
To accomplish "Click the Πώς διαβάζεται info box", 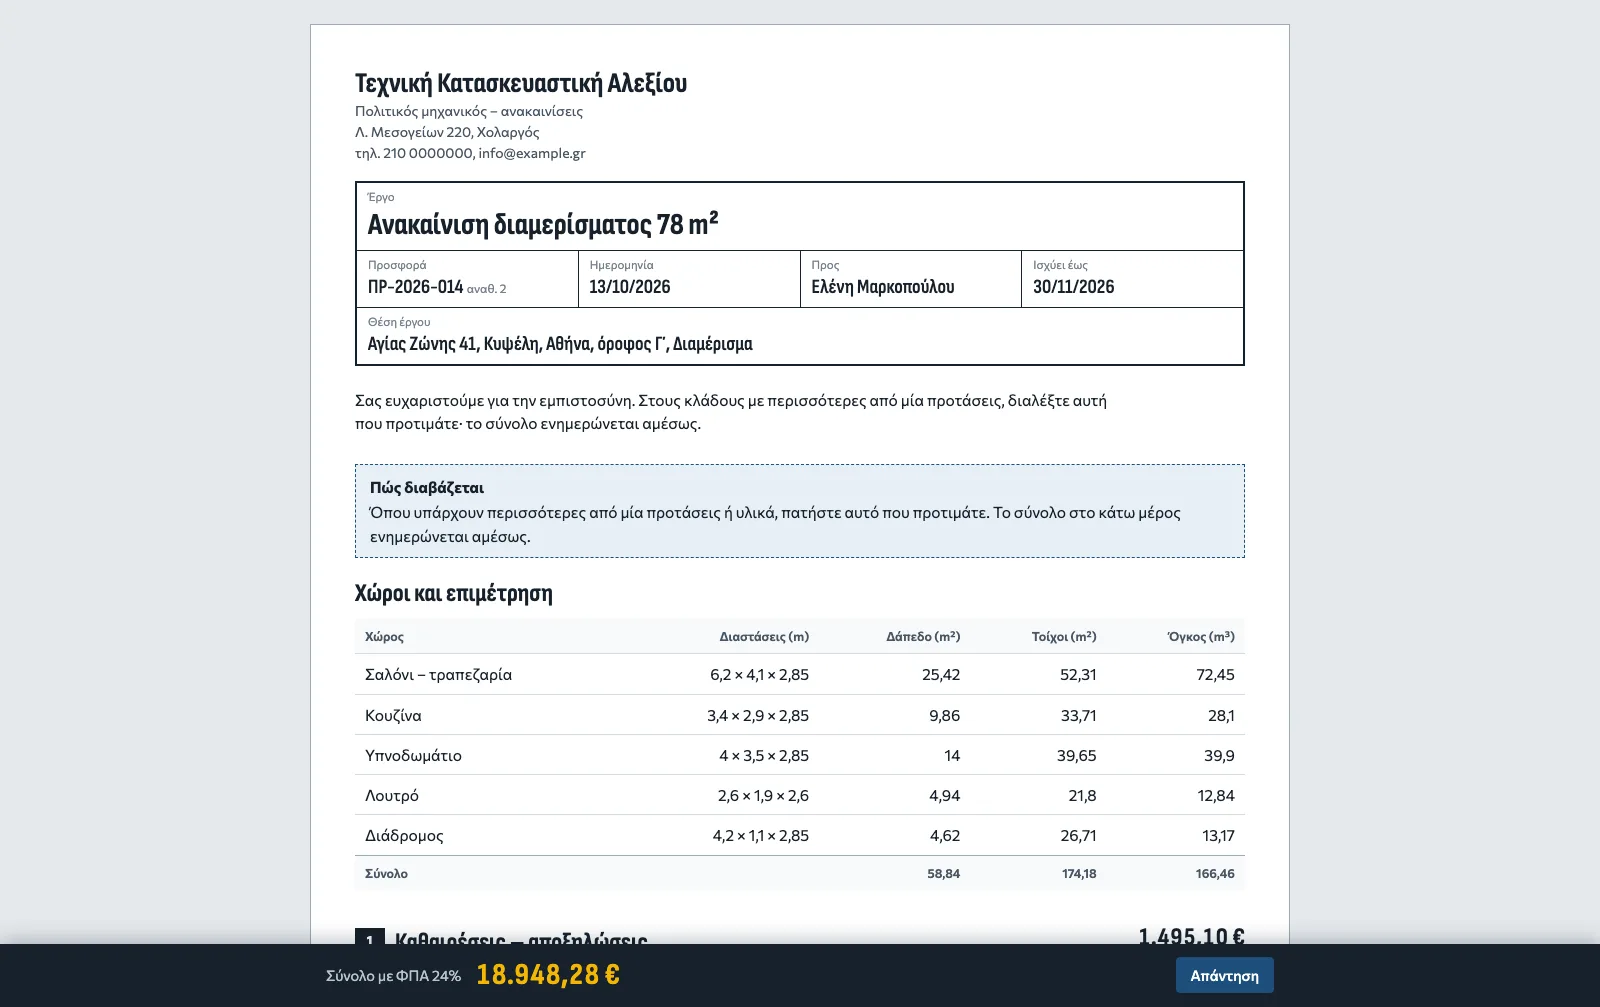I will [800, 511].
